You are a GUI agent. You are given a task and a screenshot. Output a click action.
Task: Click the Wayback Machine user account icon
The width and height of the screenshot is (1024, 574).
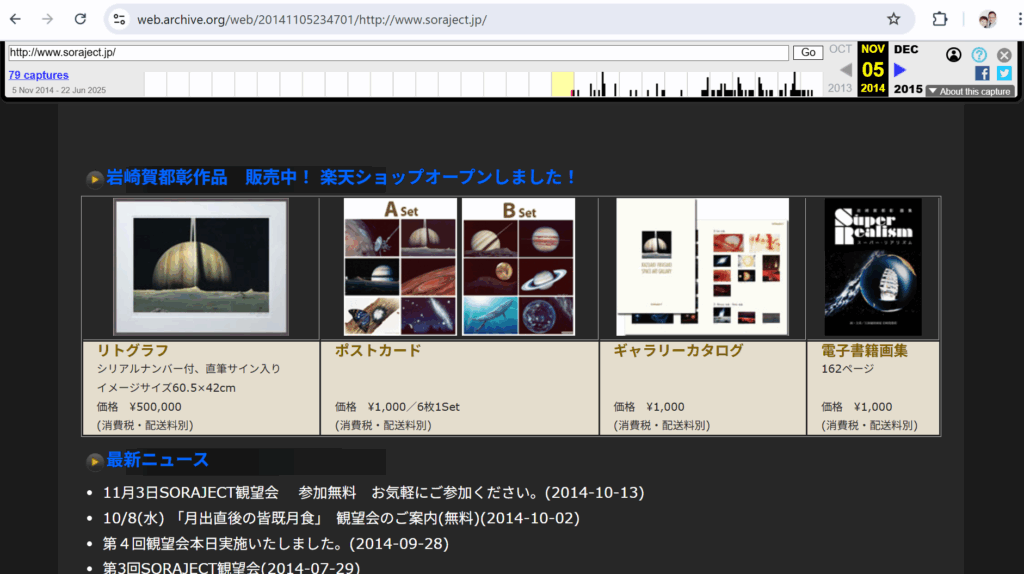pyautogui.click(x=953, y=55)
